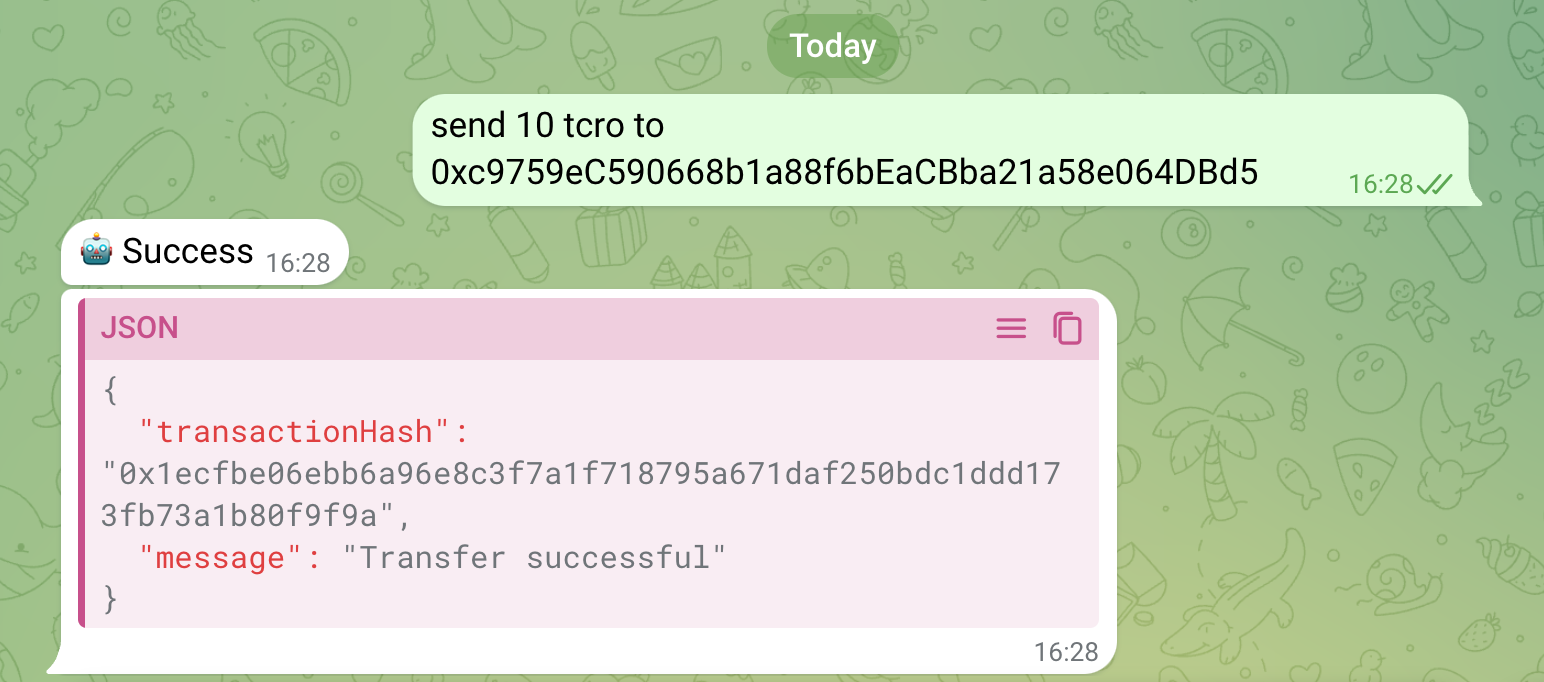Click the opening curly brace
The image size is (1544, 682).
pos(110,390)
